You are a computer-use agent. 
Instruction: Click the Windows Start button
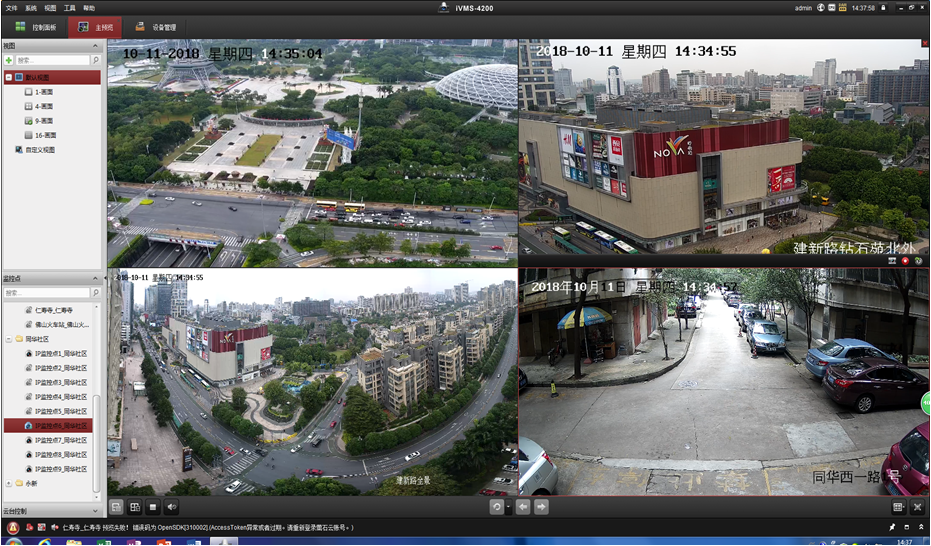coord(12,542)
